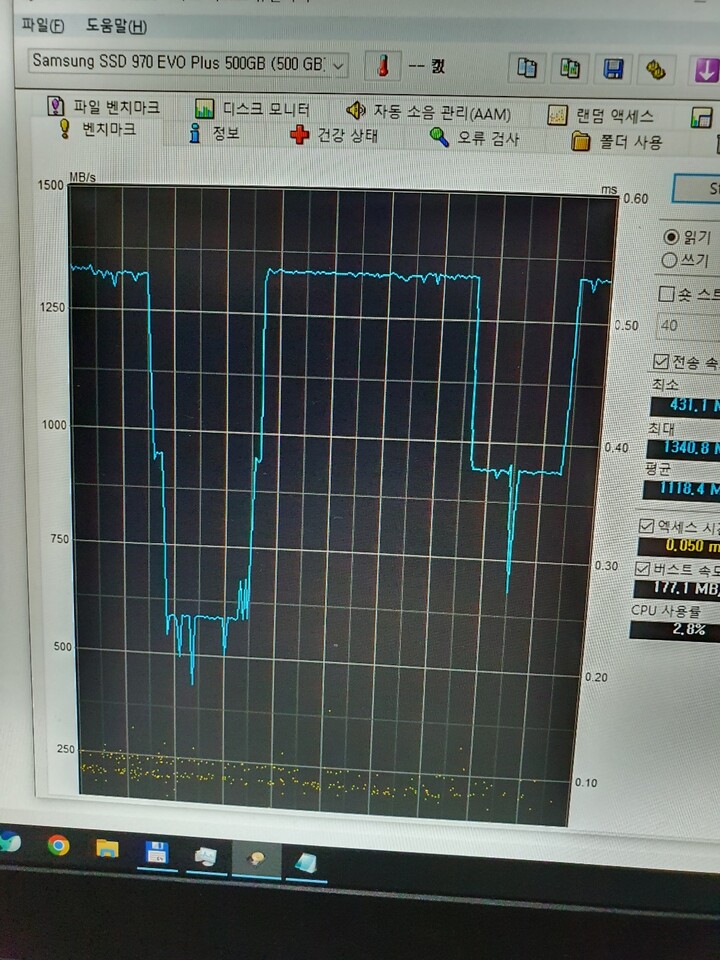Viewport: 720px width, 960px height.
Task: Click the average value 1118.4
Action: (x=681, y=489)
